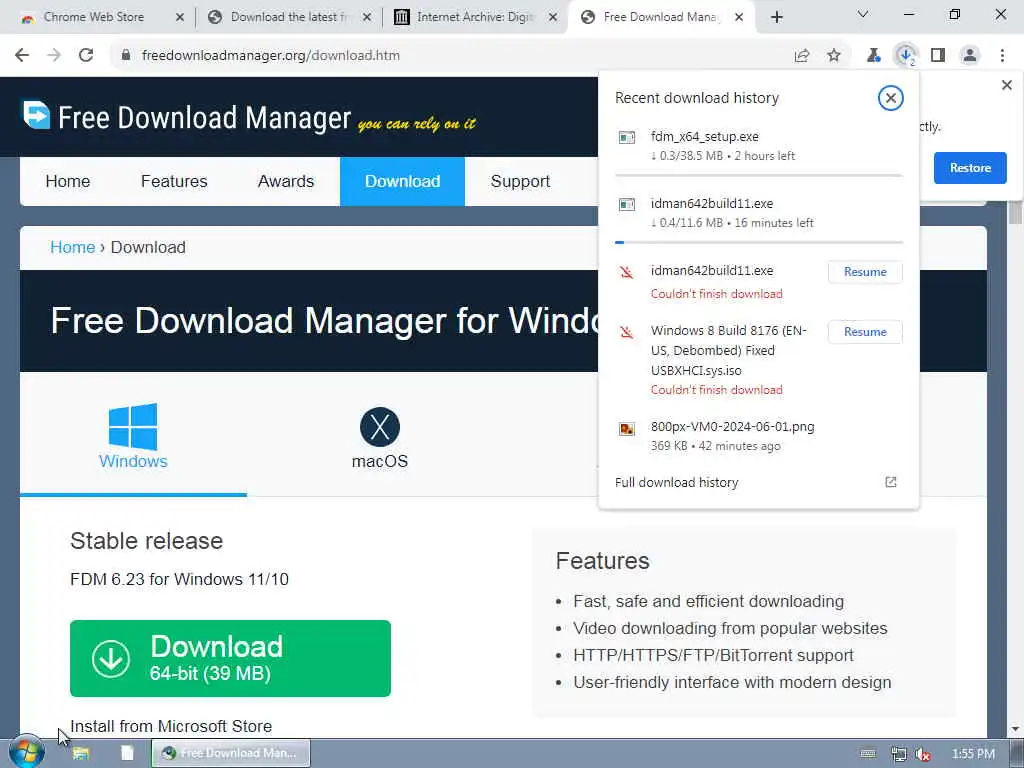Resume the Windows 8 Build 8176 ISO download
Screen dimensions: 1024x768
865,332
